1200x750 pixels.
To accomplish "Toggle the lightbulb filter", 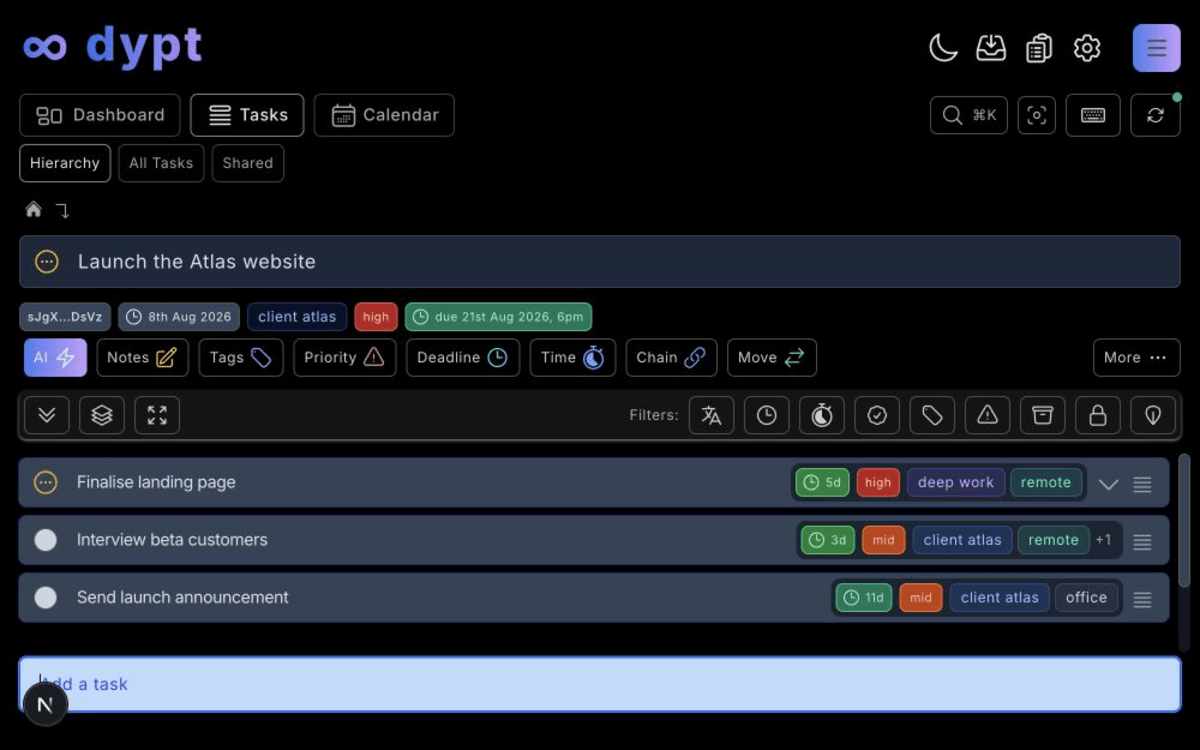I will point(1153,415).
